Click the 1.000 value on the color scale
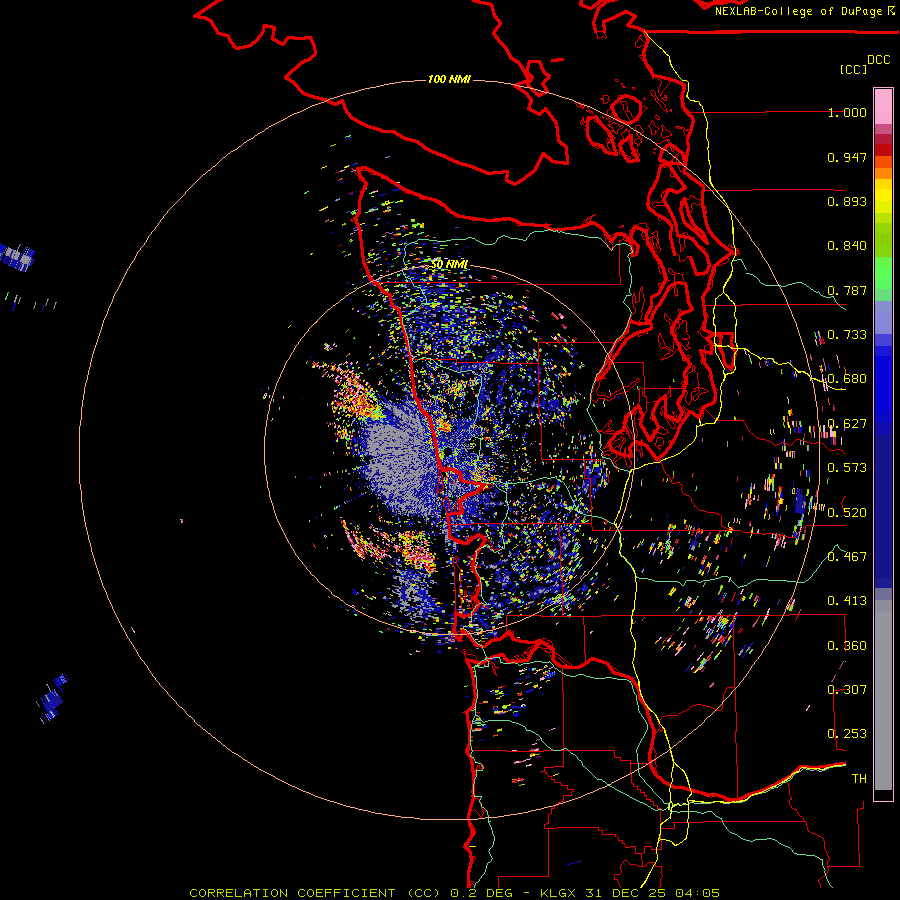This screenshot has height=900, width=900. [x=847, y=112]
